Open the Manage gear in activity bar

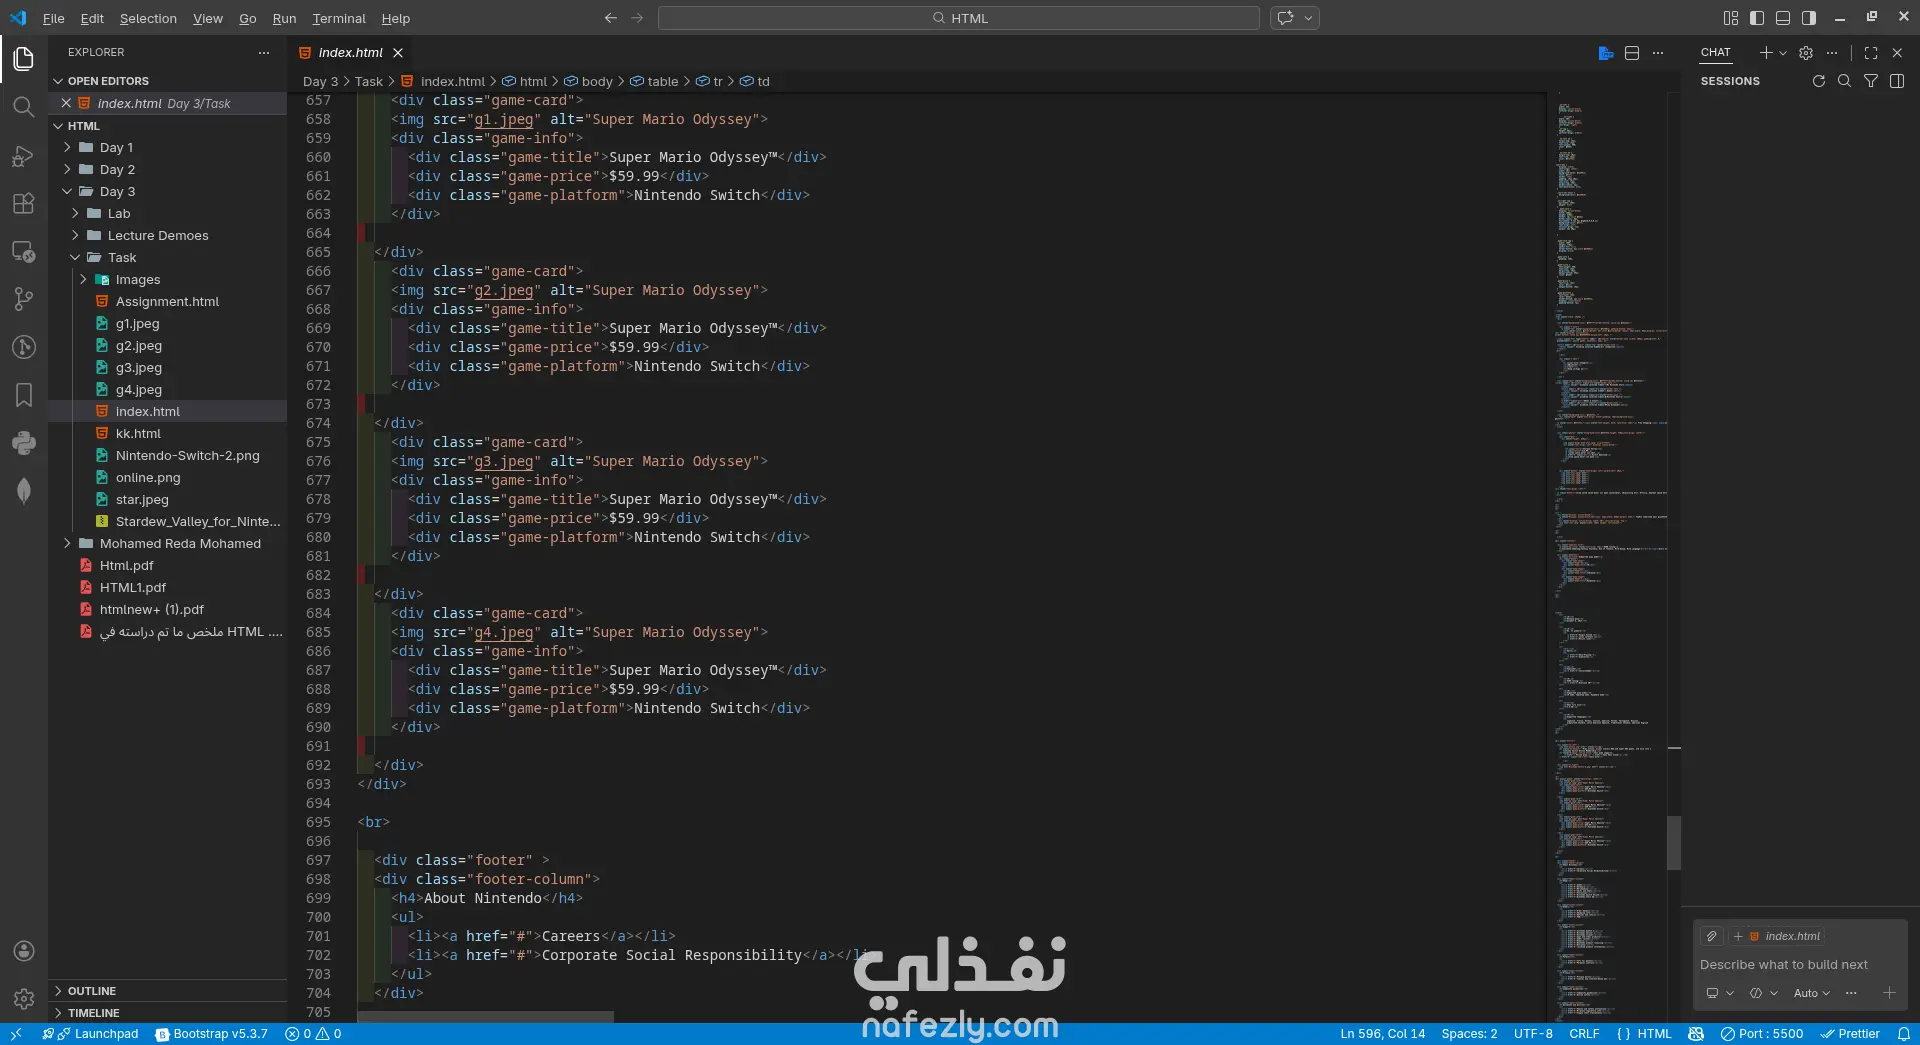[24, 998]
